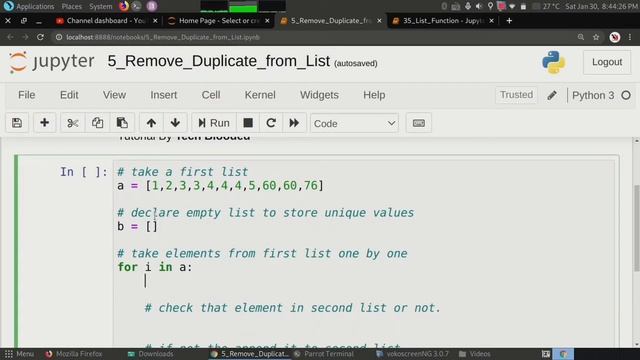Open the Edit menu
640x360 pixels.
(x=69, y=95)
